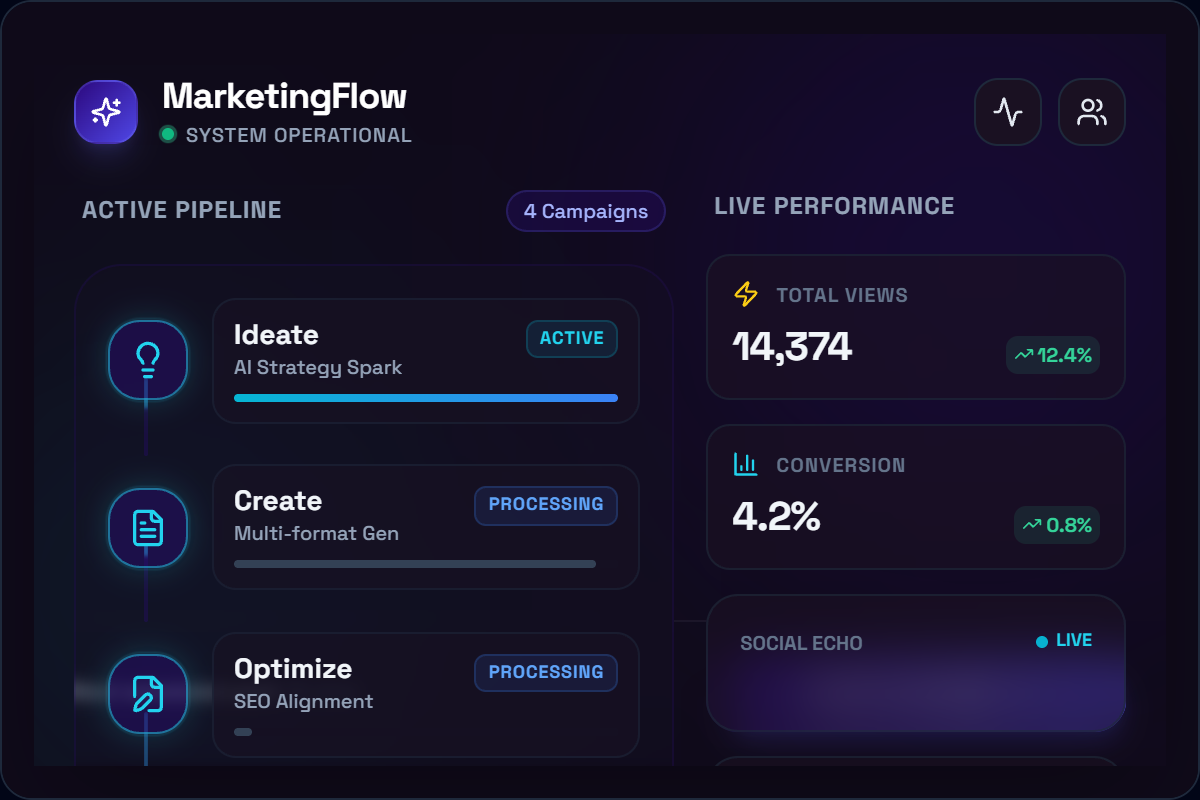Click the Ideate progress bar
The image size is (1200, 800).
[426, 398]
